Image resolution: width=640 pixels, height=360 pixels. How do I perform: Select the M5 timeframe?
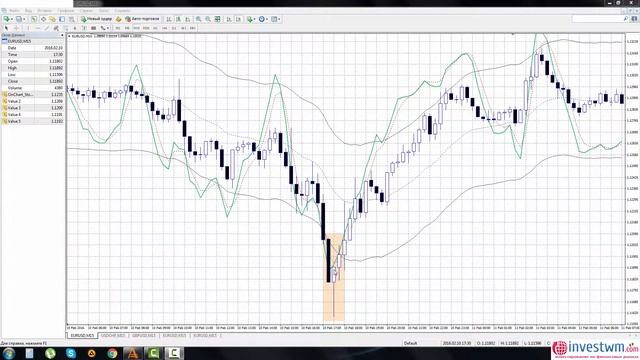(x=127, y=28)
